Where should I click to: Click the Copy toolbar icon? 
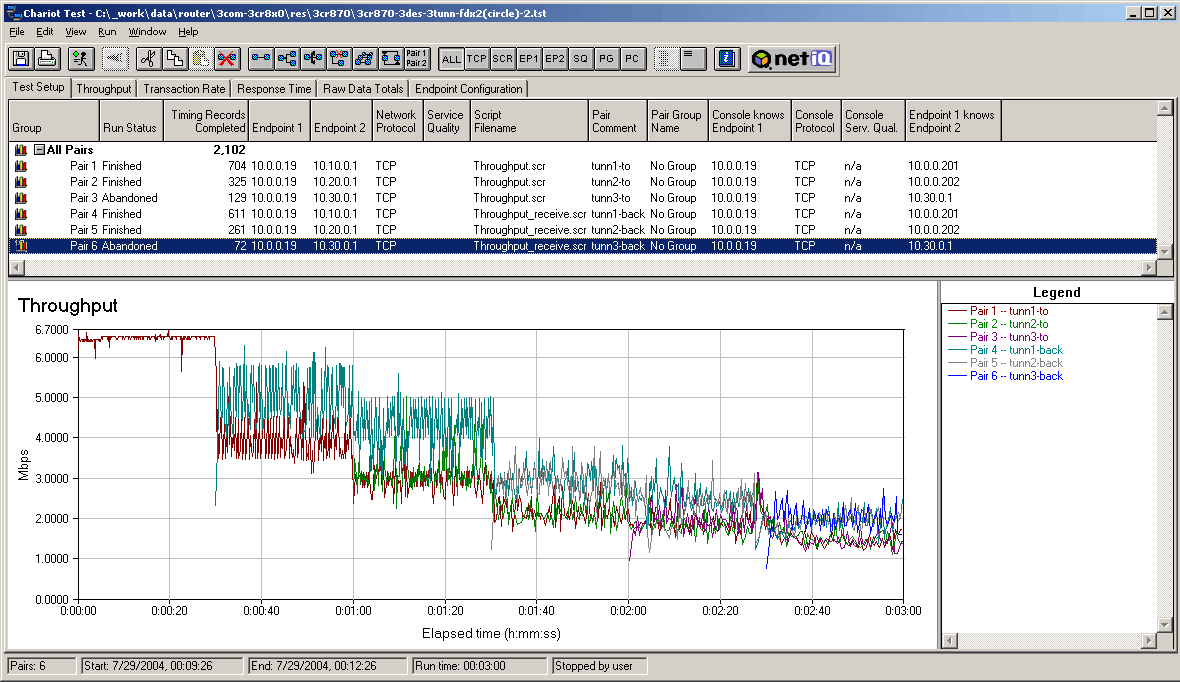tap(174, 59)
